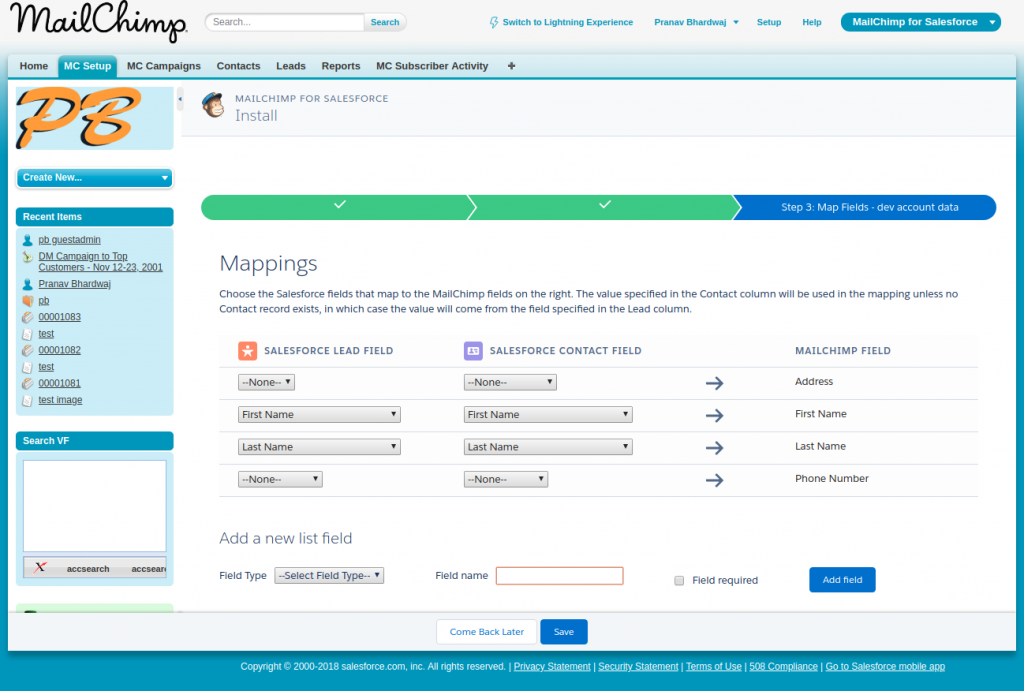This screenshot has width=1024, height=691.
Task: Click the user icon beside pb guestadmin
Action: (x=27, y=240)
